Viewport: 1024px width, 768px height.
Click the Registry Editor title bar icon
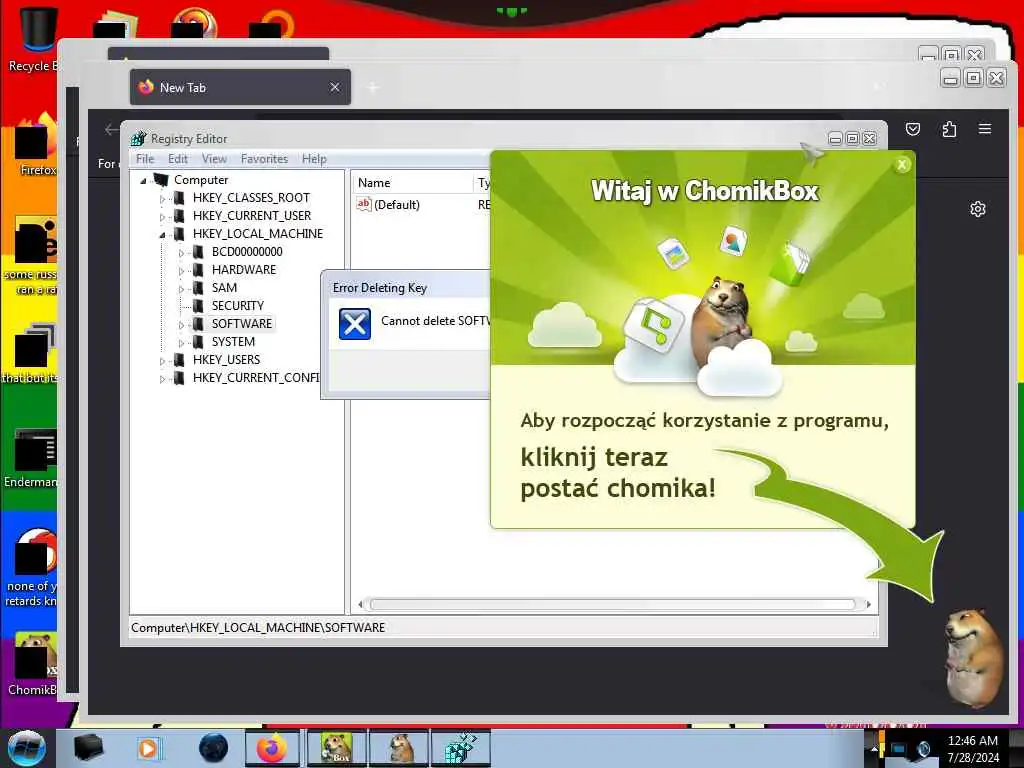point(138,138)
